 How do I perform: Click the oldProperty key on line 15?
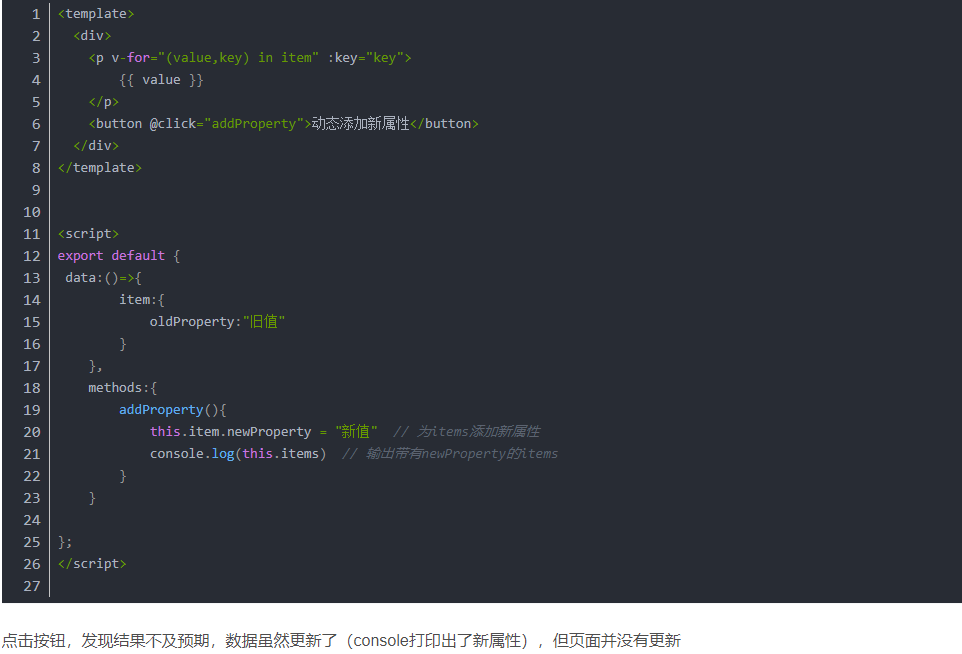(x=192, y=322)
